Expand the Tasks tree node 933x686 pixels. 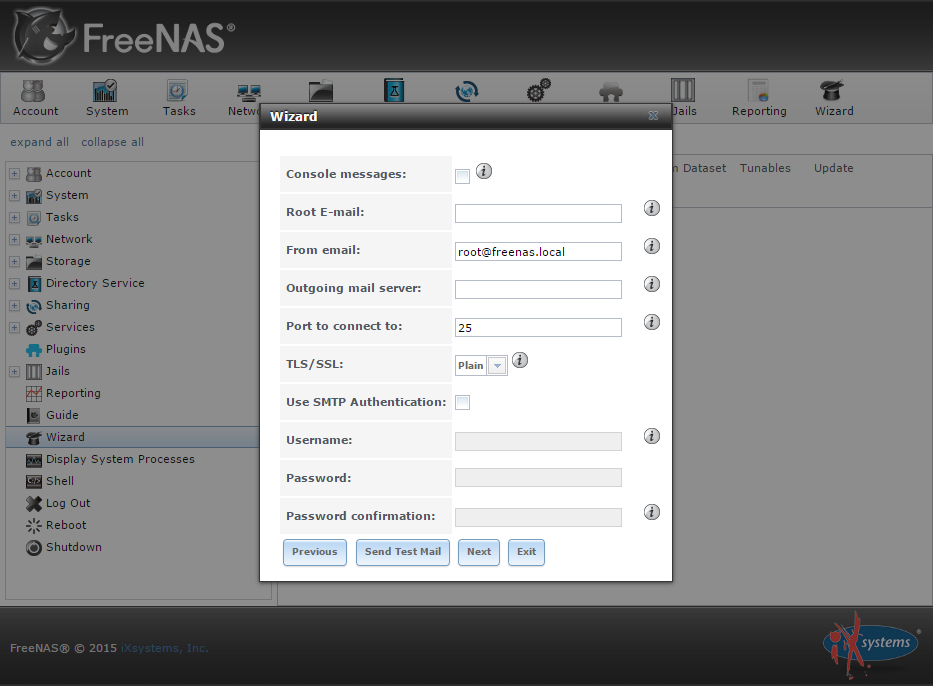(x=15, y=218)
